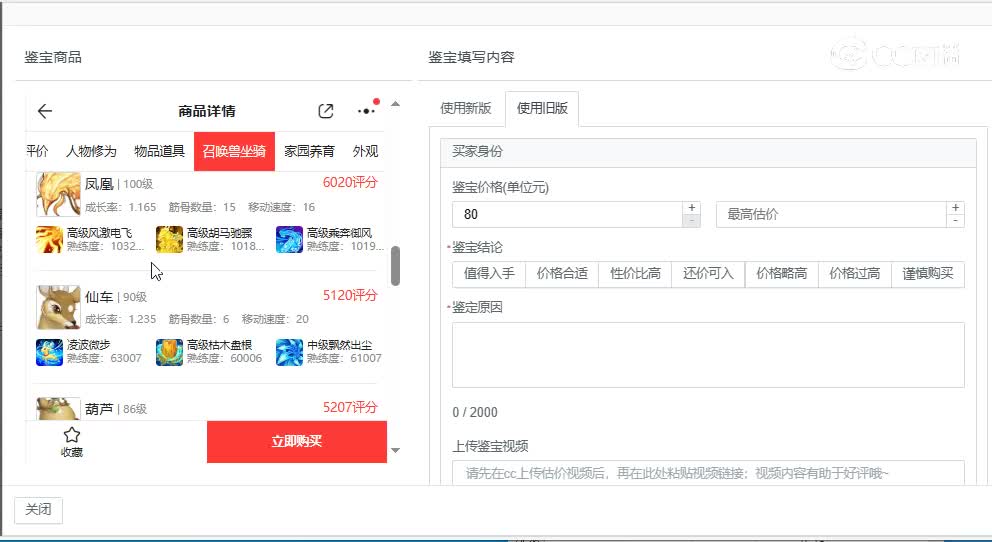Click the 仙车 mount name
The image size is (992, 542).
pos(99,297)
